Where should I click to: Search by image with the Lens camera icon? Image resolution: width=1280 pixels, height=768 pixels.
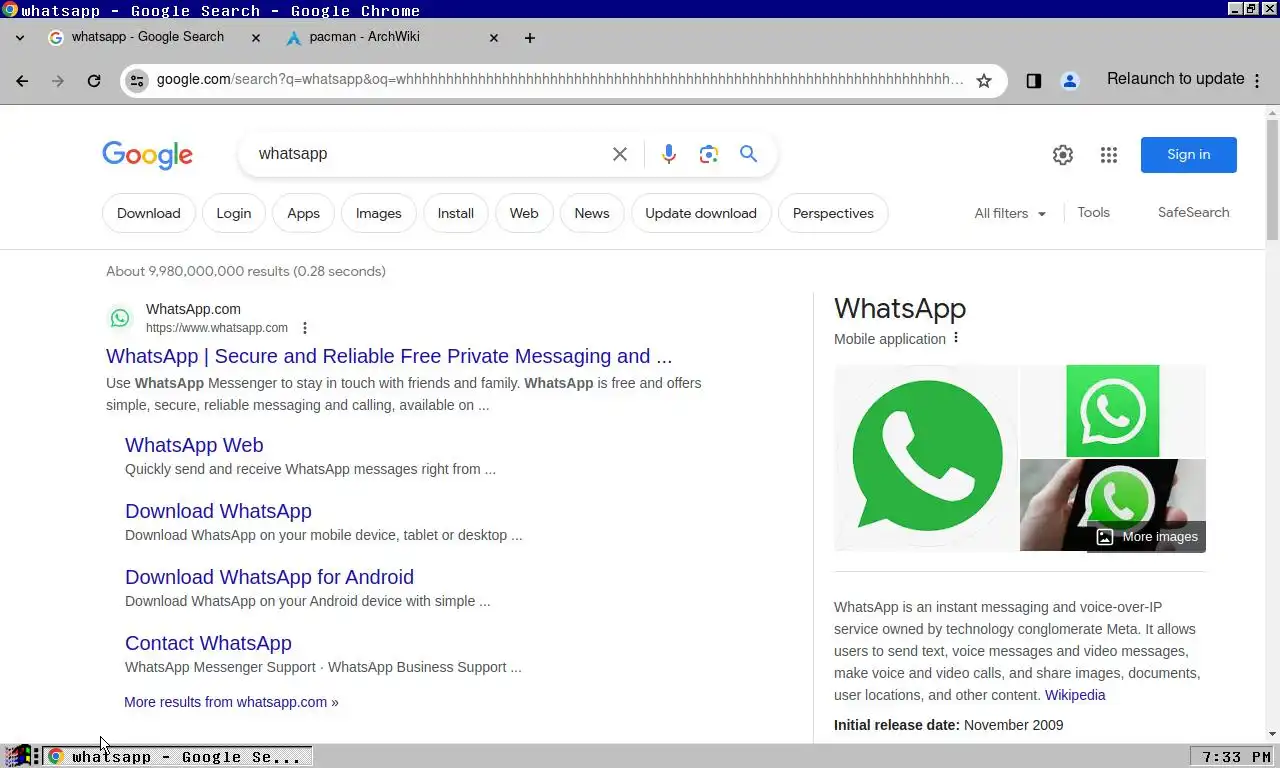tap(709, 154)
